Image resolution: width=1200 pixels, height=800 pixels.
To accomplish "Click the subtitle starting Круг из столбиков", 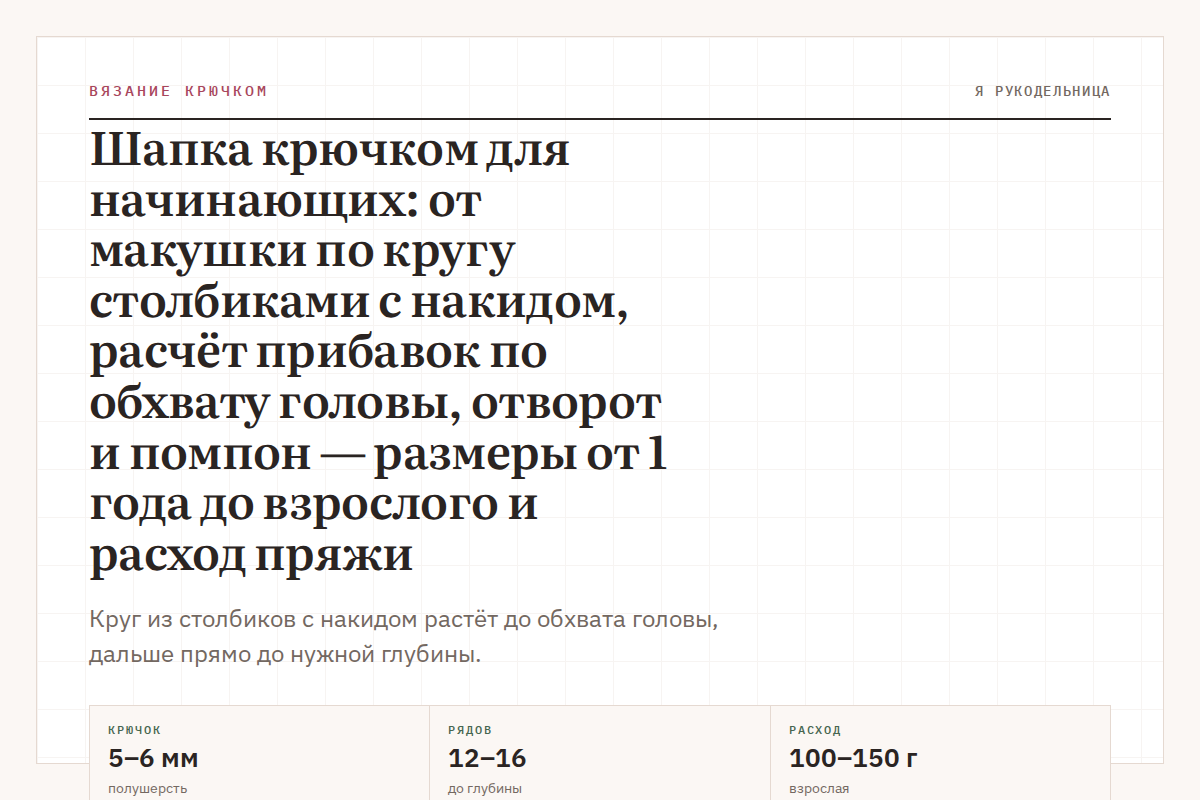I will (403, 638).
